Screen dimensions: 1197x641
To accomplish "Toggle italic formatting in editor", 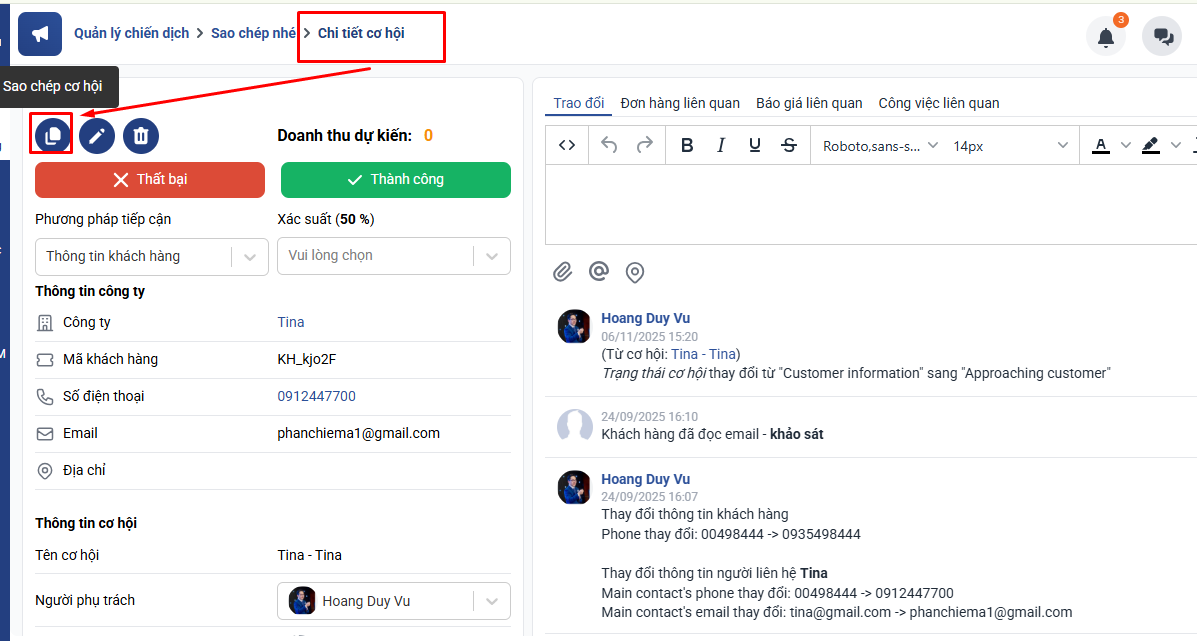I will [x=720, y=146].
